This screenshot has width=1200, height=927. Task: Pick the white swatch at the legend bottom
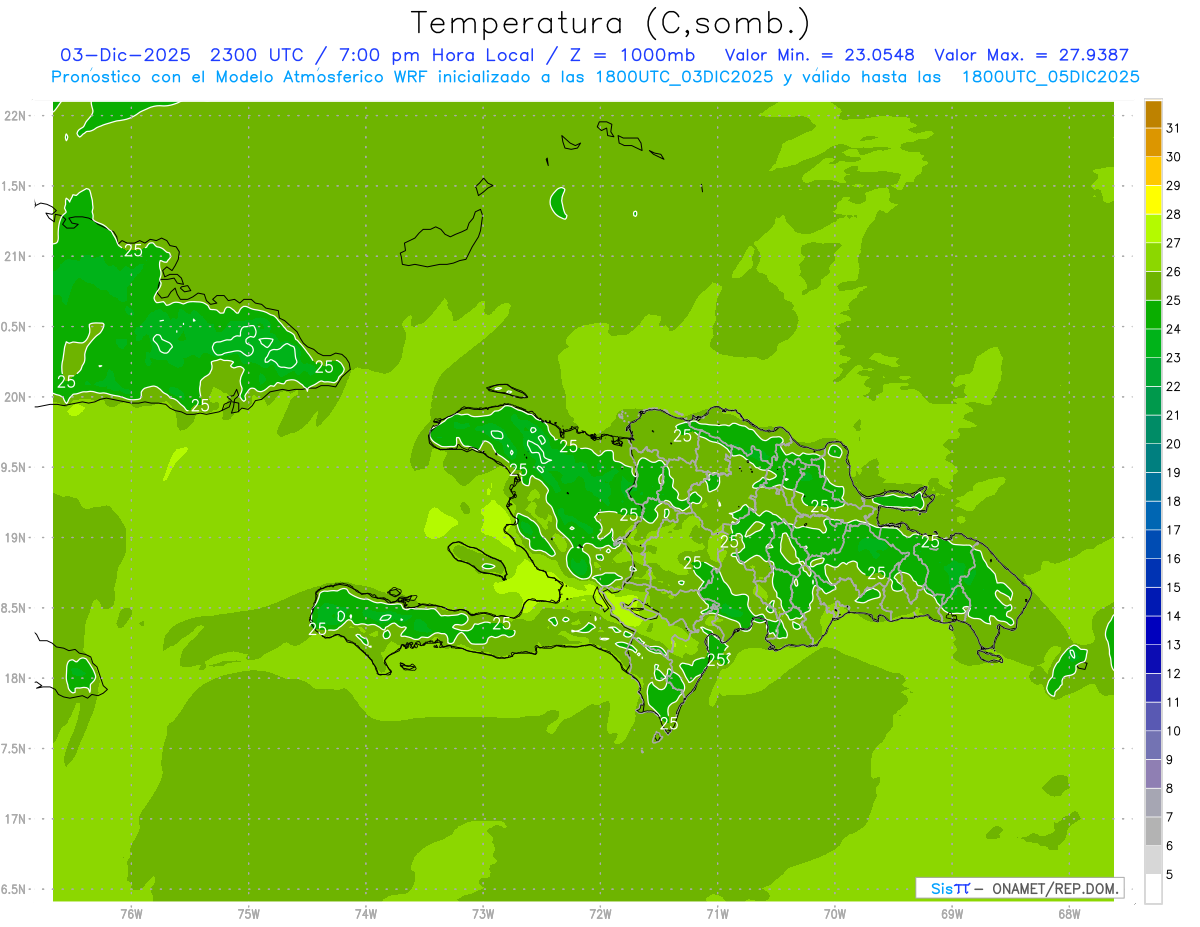click(x=1153, y=889)
